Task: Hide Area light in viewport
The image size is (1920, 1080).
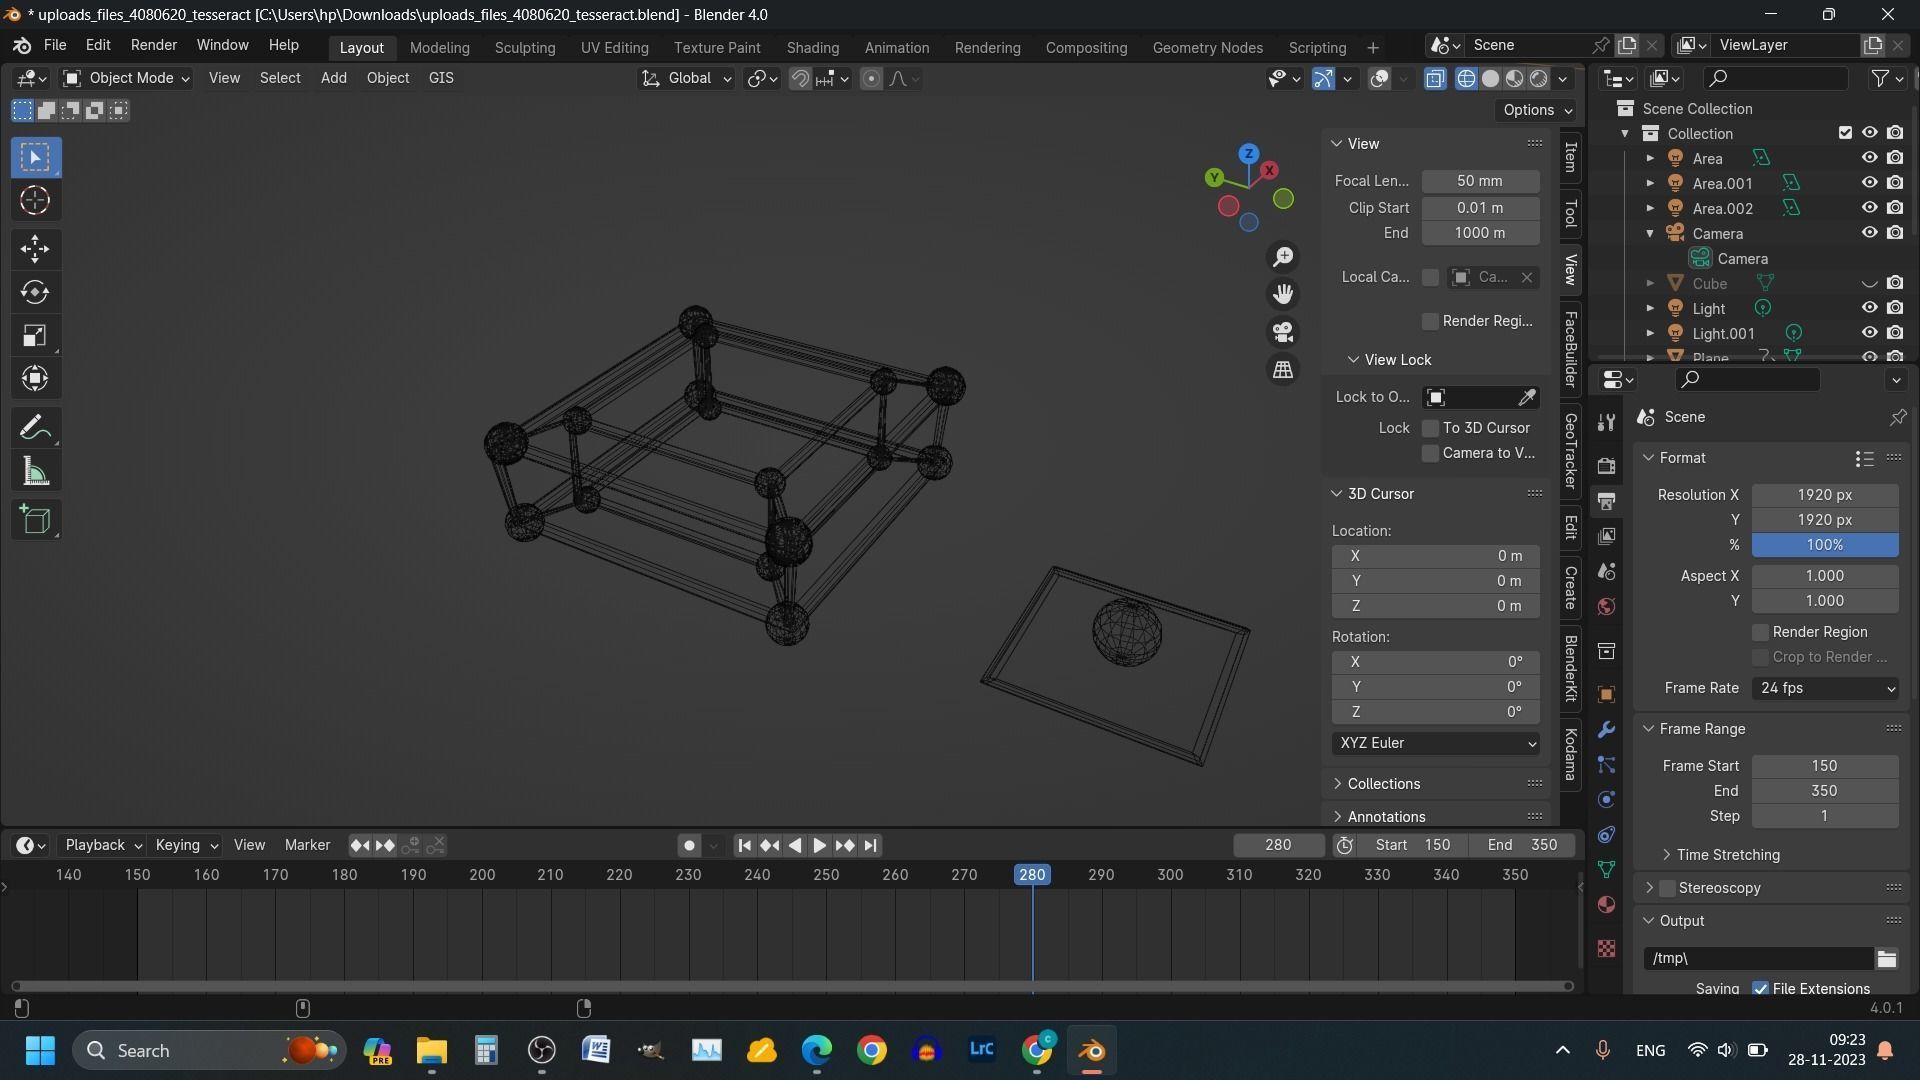Action: [x=1869, y=158]
